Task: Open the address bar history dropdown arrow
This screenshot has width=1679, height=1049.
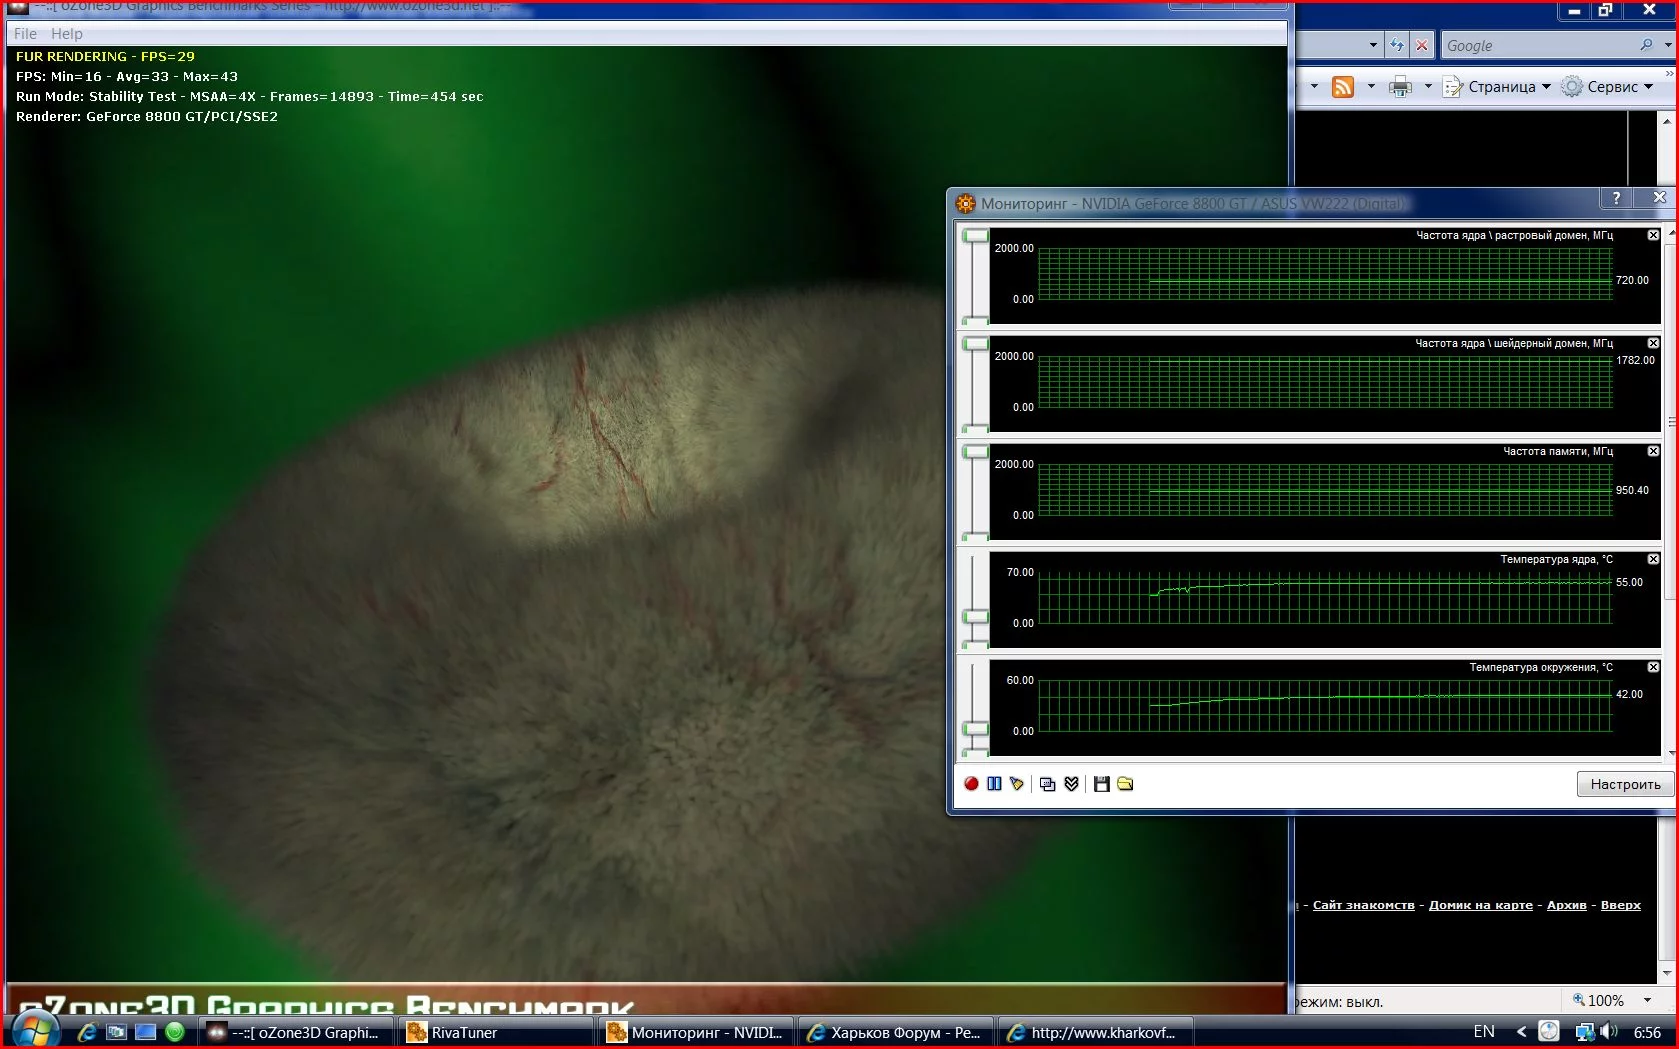Action: click(1373, 45)
